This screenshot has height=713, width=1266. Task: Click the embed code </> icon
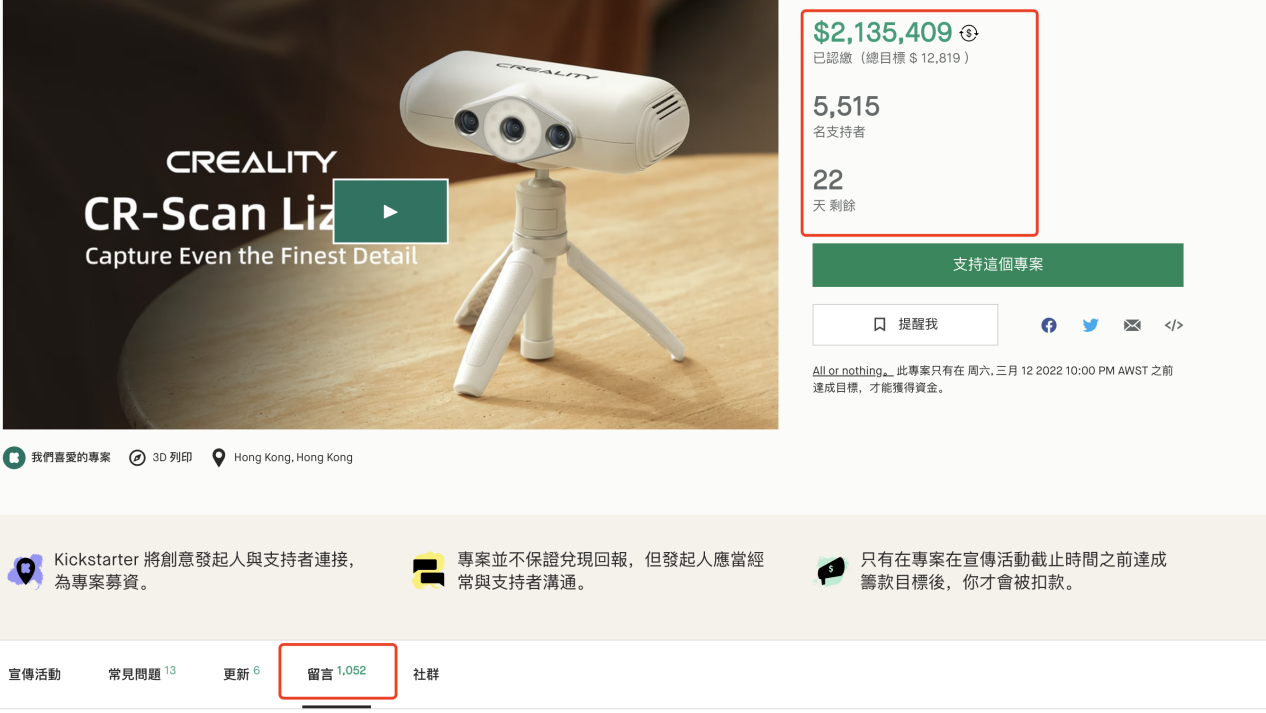1172,324
